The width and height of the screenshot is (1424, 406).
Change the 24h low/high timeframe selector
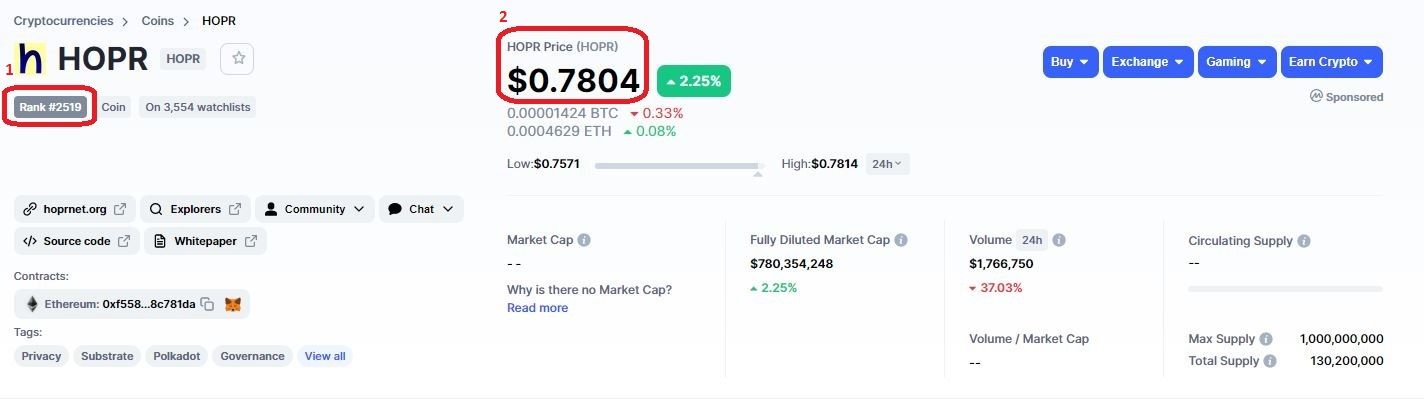[x=887, y=164]
